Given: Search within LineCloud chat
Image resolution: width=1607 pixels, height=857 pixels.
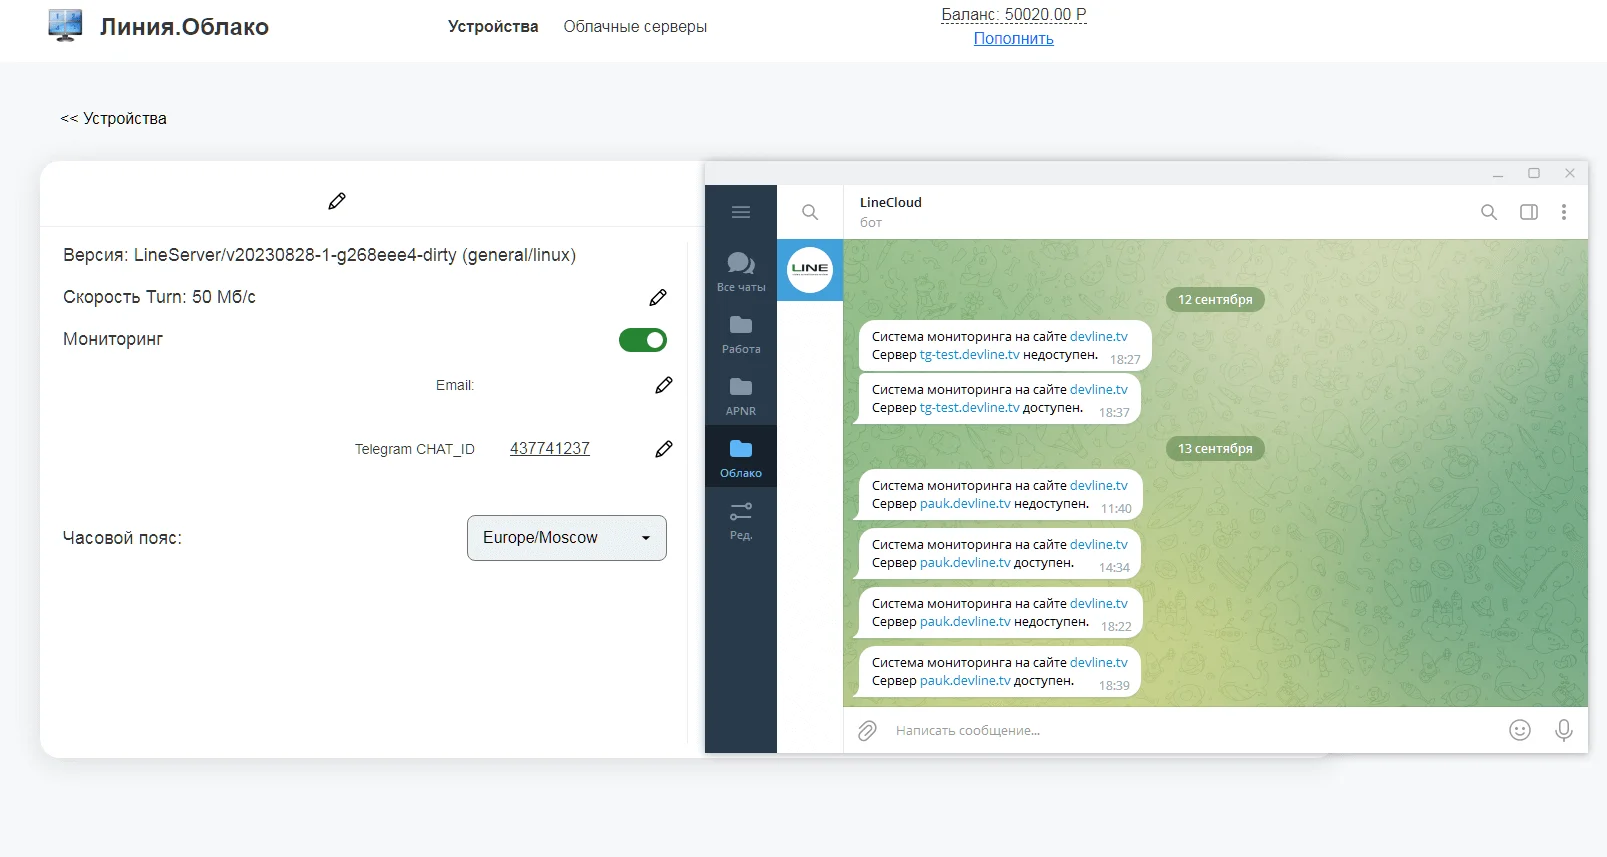Looking at the screenshot, I should click(1488, 212).
